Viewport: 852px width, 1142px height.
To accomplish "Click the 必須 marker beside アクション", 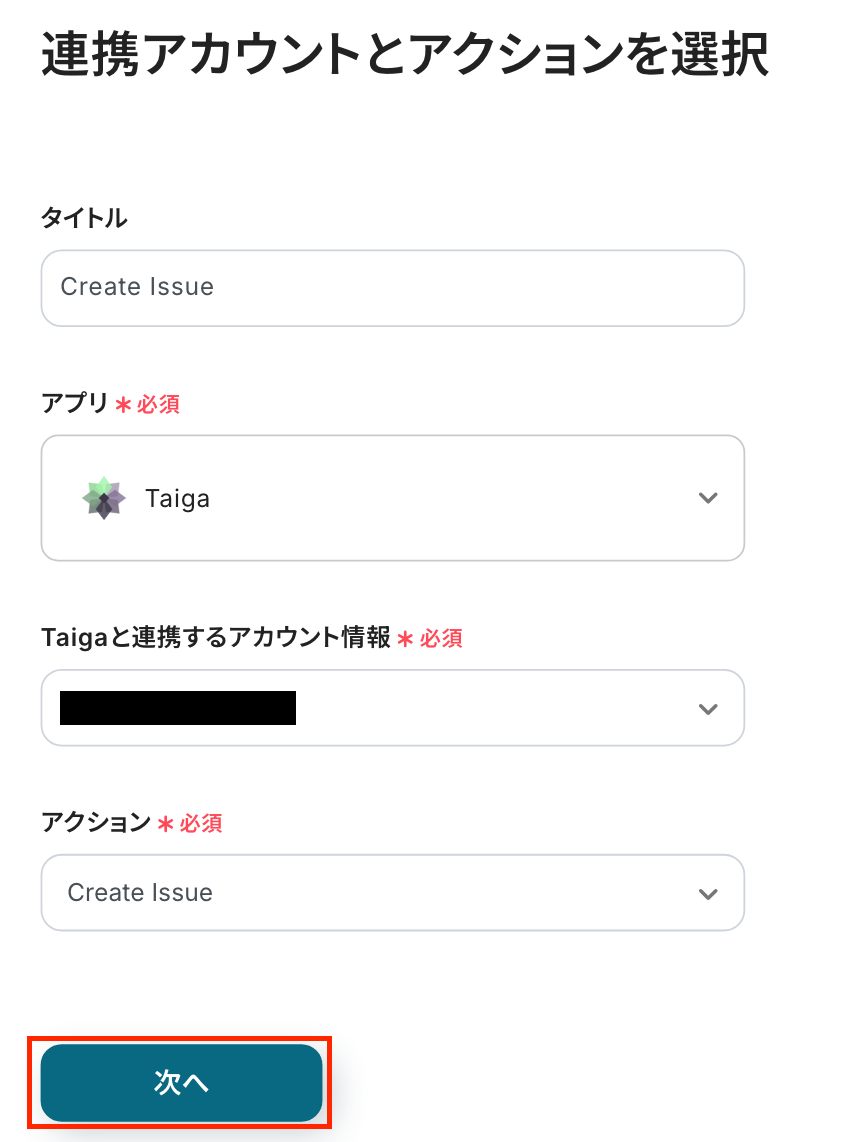I will [201, 823].
